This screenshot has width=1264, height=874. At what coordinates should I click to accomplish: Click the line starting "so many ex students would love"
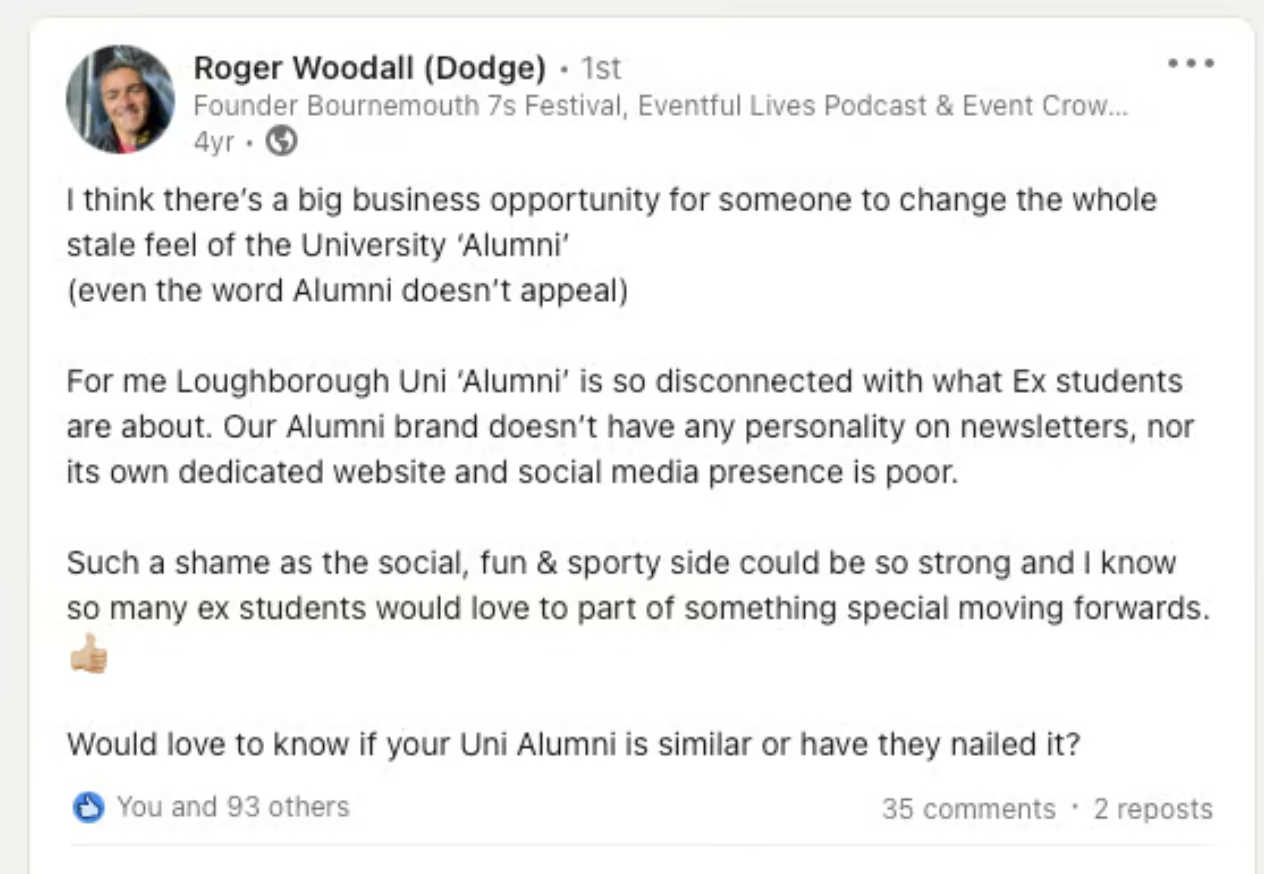[x=638, y=608]
